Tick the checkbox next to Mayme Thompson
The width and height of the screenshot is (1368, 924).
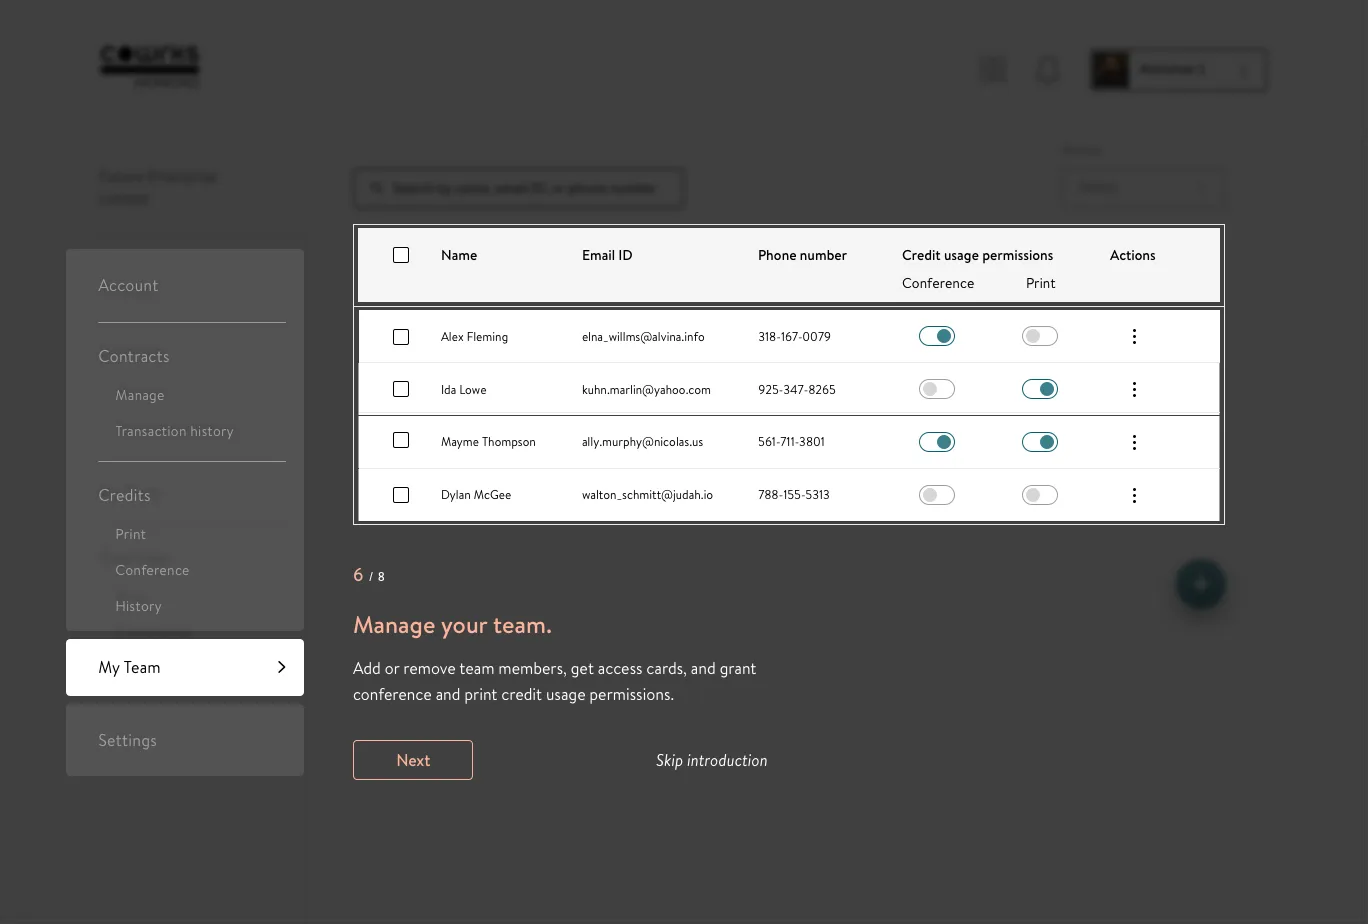point(401,440)
